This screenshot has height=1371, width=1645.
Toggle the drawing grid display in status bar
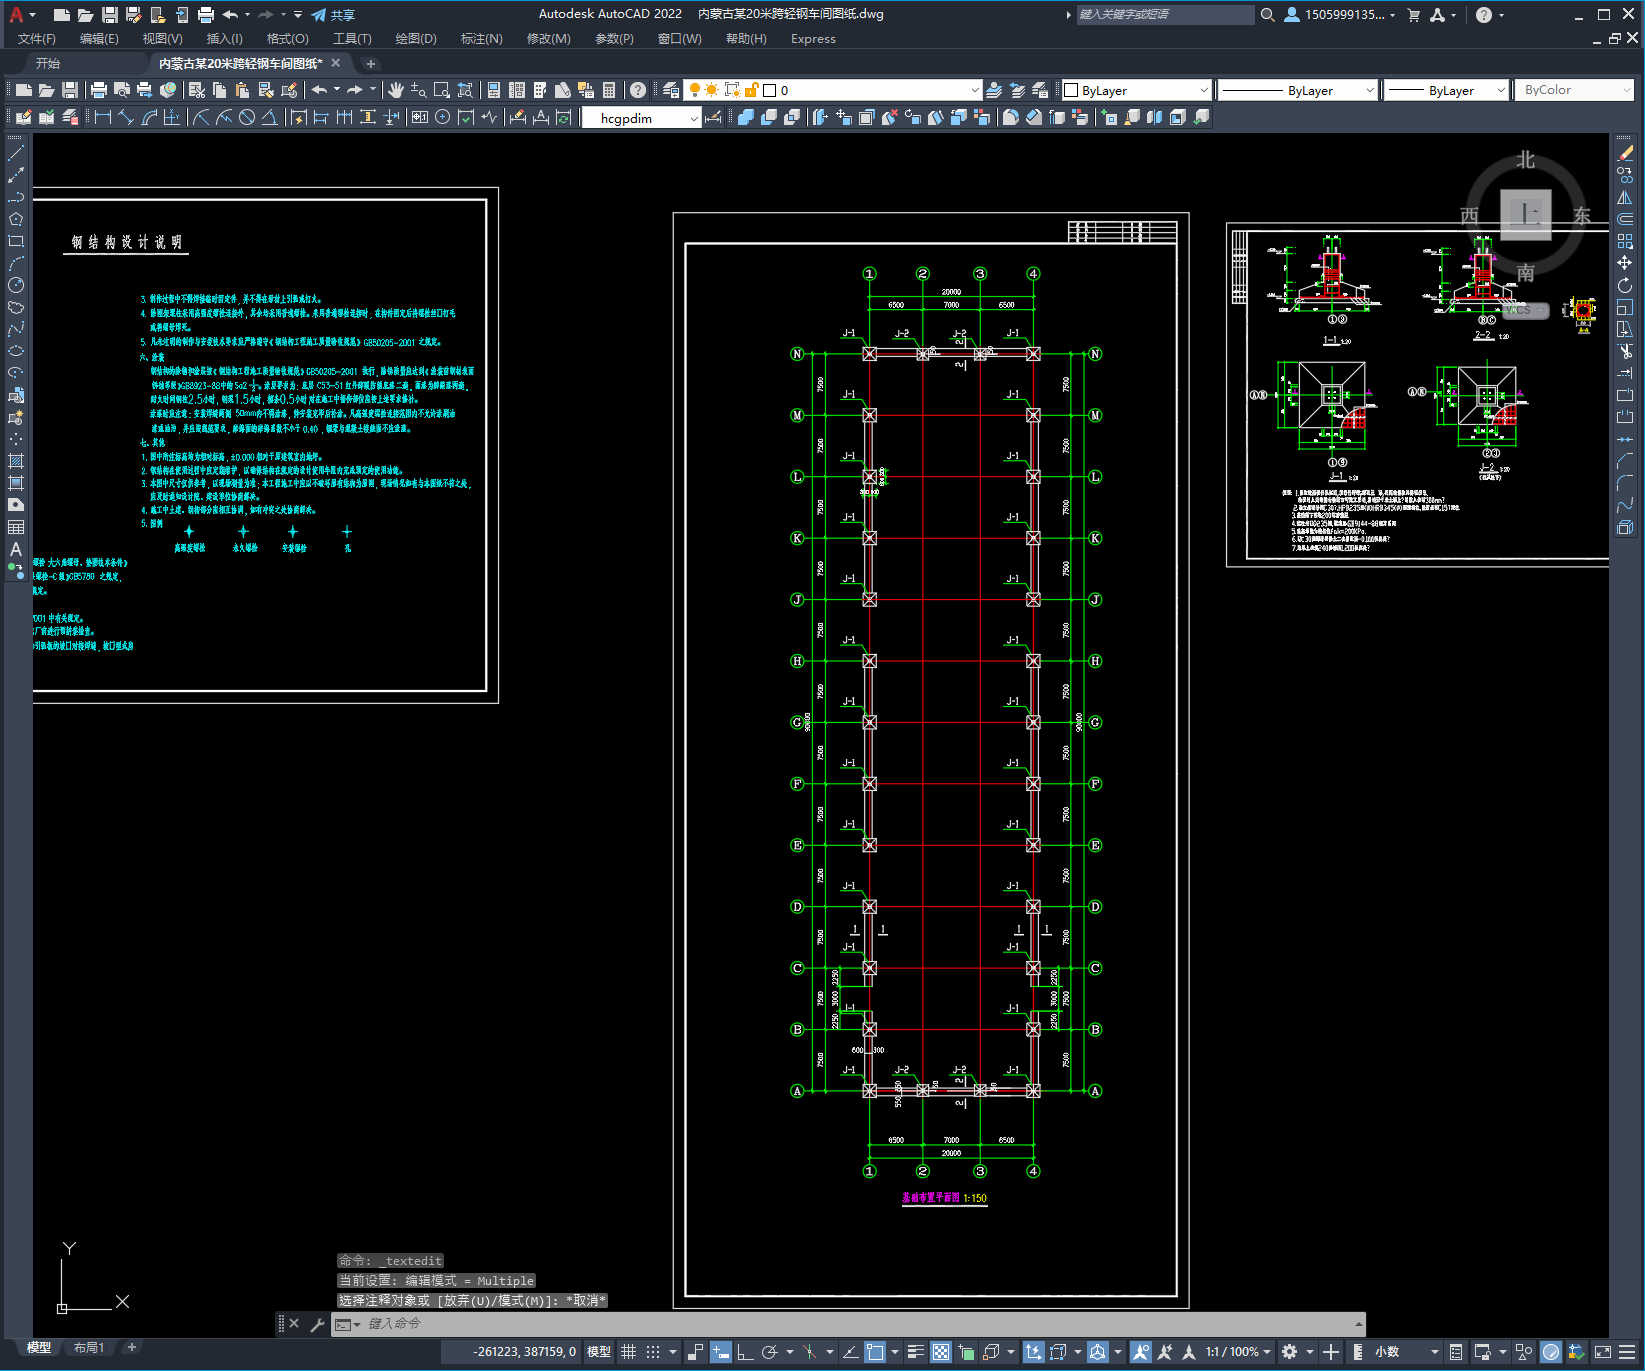[628, 1352]
